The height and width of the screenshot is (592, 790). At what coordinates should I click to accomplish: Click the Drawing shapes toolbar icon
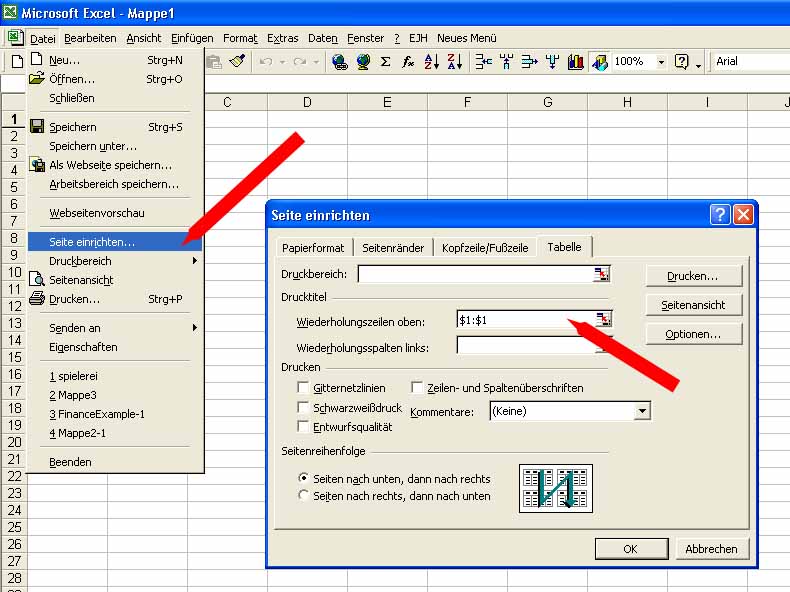(x=600, y=62)
